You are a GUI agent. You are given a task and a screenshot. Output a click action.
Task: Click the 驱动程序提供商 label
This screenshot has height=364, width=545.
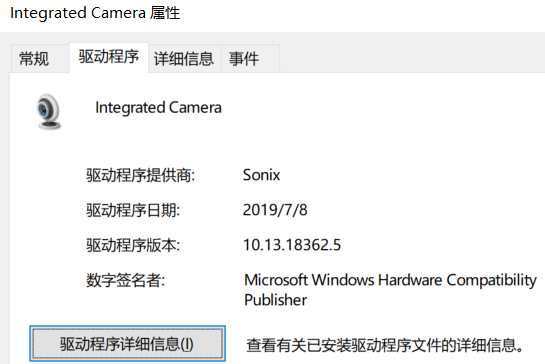point(140,175)
